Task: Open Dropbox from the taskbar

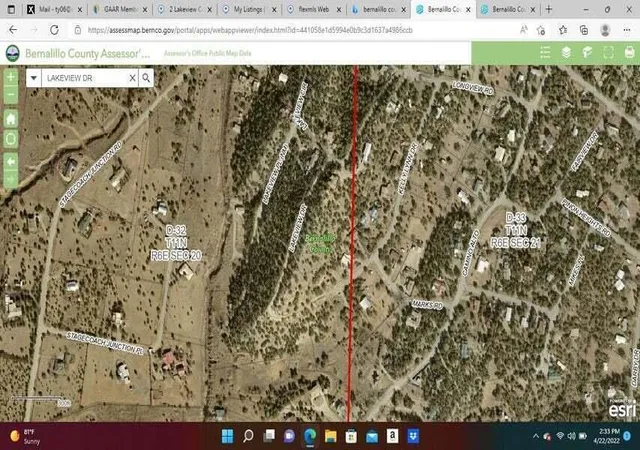Action: pos(413,436)
